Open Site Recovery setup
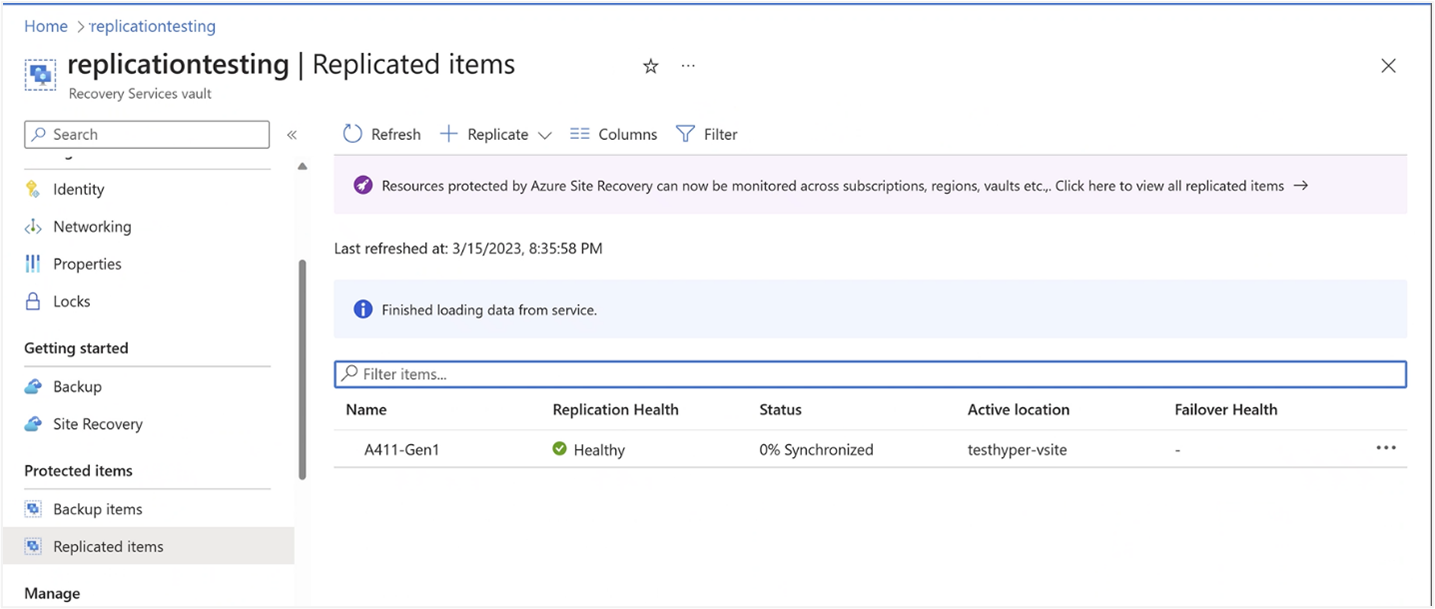 [97, 424]
